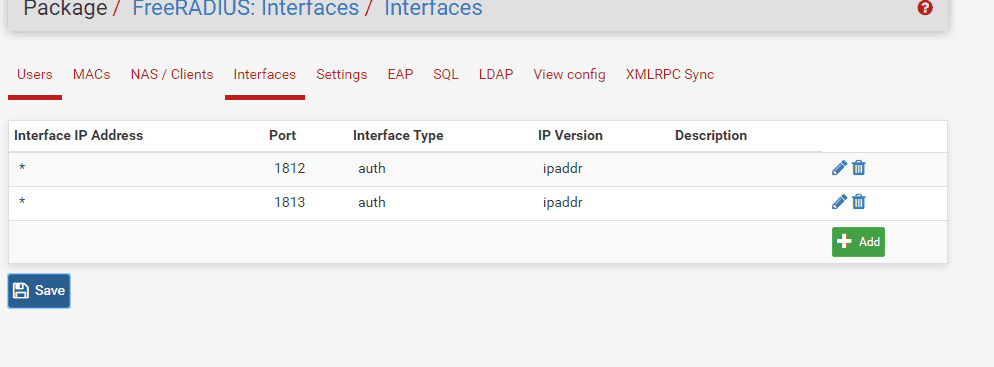Open the SQL tab
The width and height of the screenshot is (994, 367).
click(446, 75)
